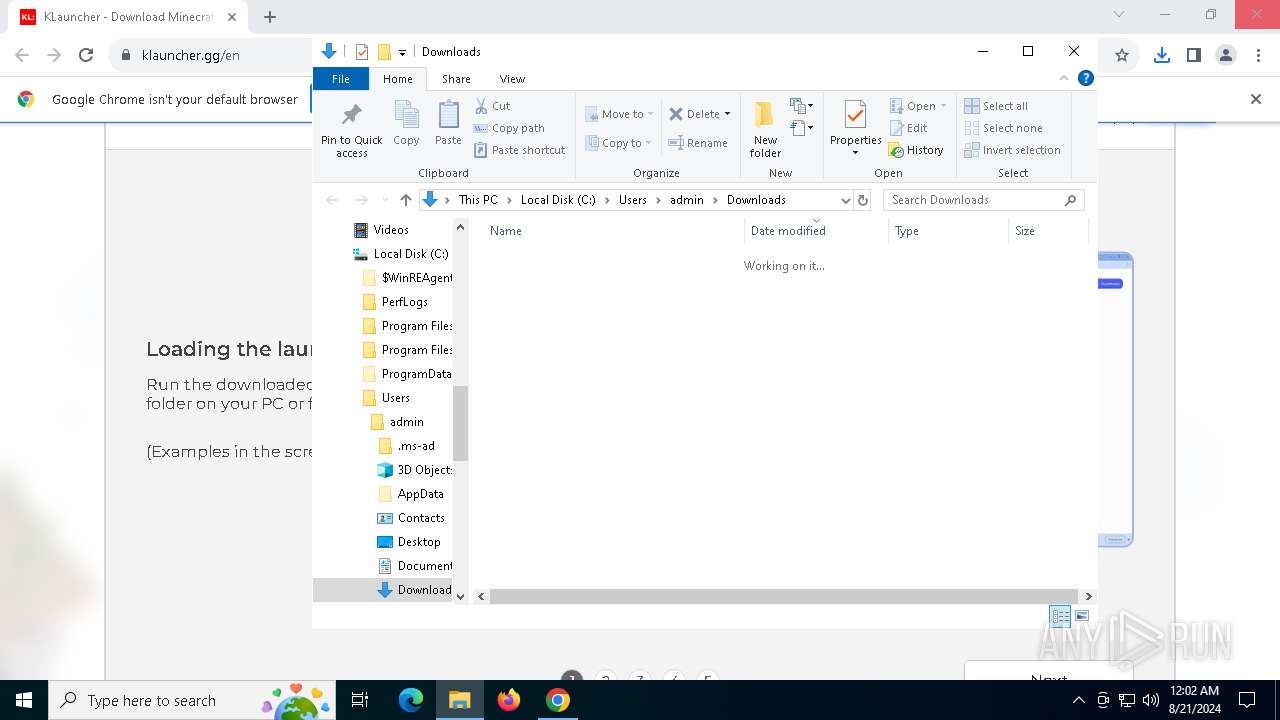
Task: Click the Search Downloads field
Action: pyautogui.click(x=983, y=200)
